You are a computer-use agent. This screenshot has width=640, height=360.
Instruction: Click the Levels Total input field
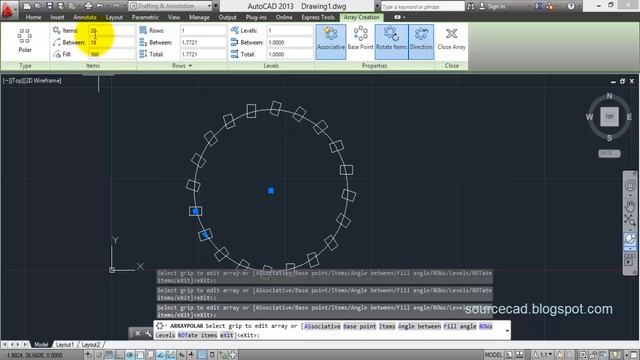coord(290,54)
